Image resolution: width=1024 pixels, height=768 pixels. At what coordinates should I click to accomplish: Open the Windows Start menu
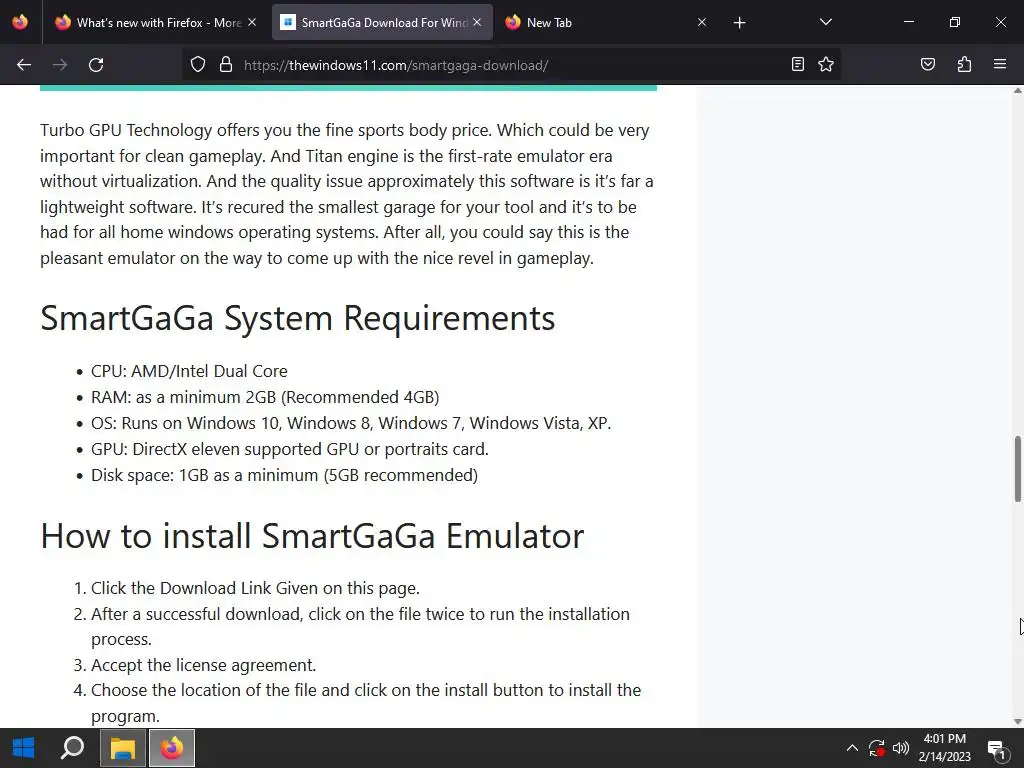[24, 748]
